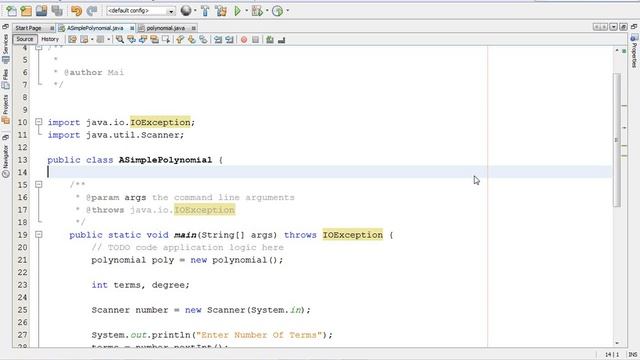640x360 pixels.
Task: Open the dropdown arrow beside the globe icon
Action: click(195, 11)
